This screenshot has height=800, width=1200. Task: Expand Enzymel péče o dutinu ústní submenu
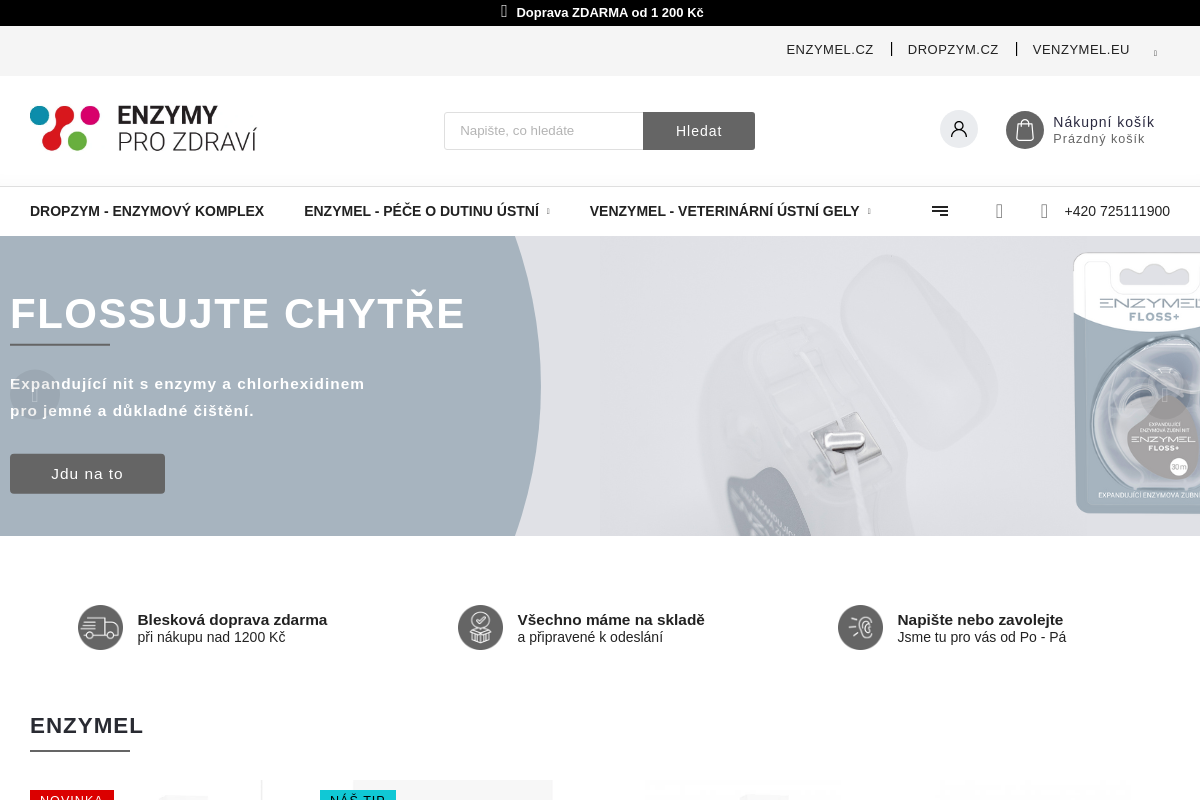click(548, 212)
